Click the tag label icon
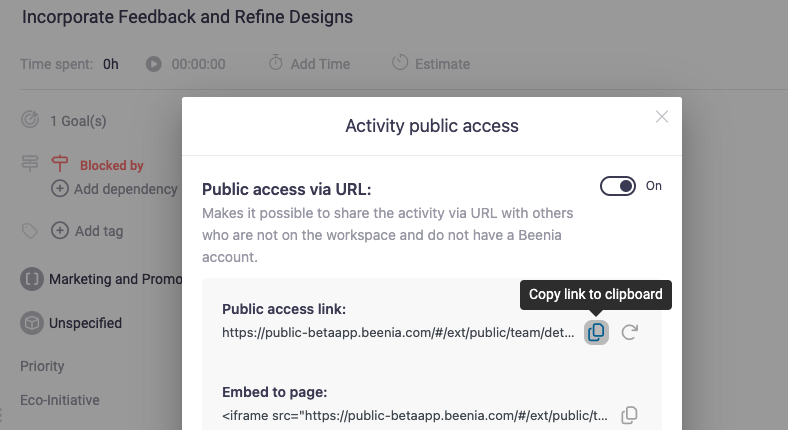Viewport: 788px width, 430px height. [30, 231]
